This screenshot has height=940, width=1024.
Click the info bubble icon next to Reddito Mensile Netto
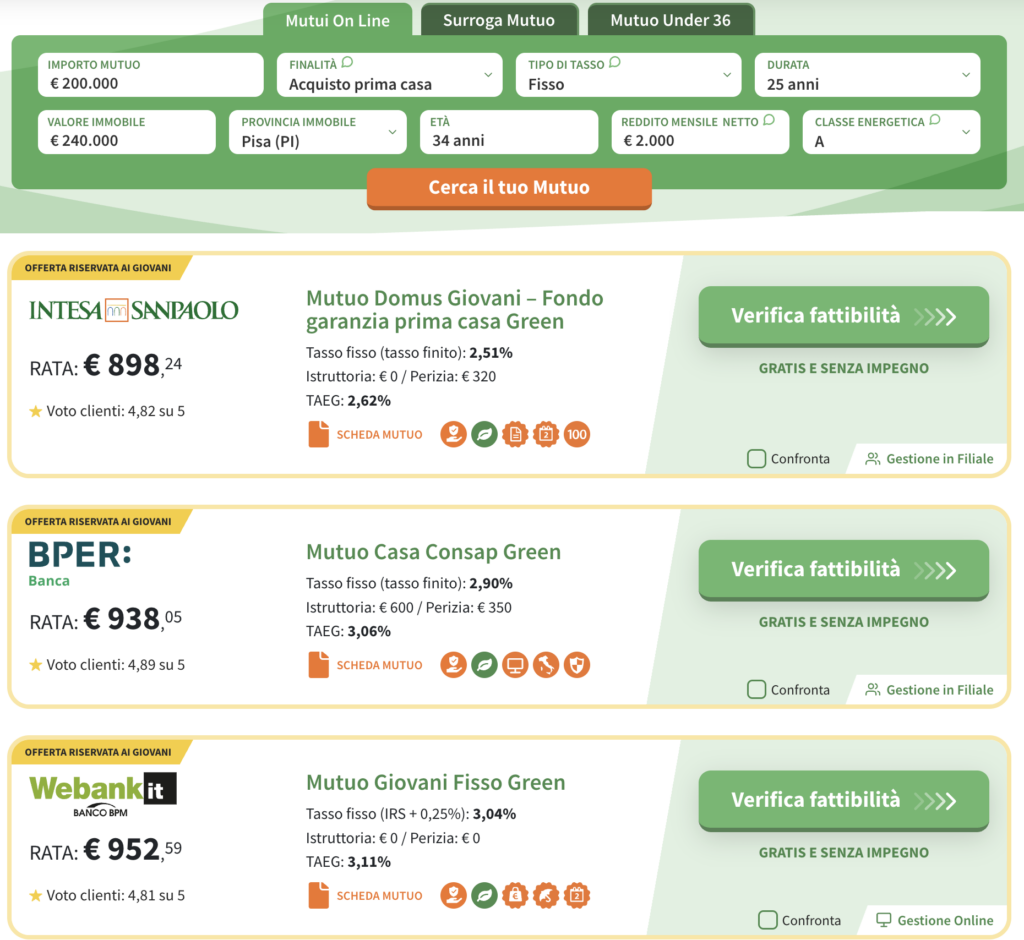point(768,120)
